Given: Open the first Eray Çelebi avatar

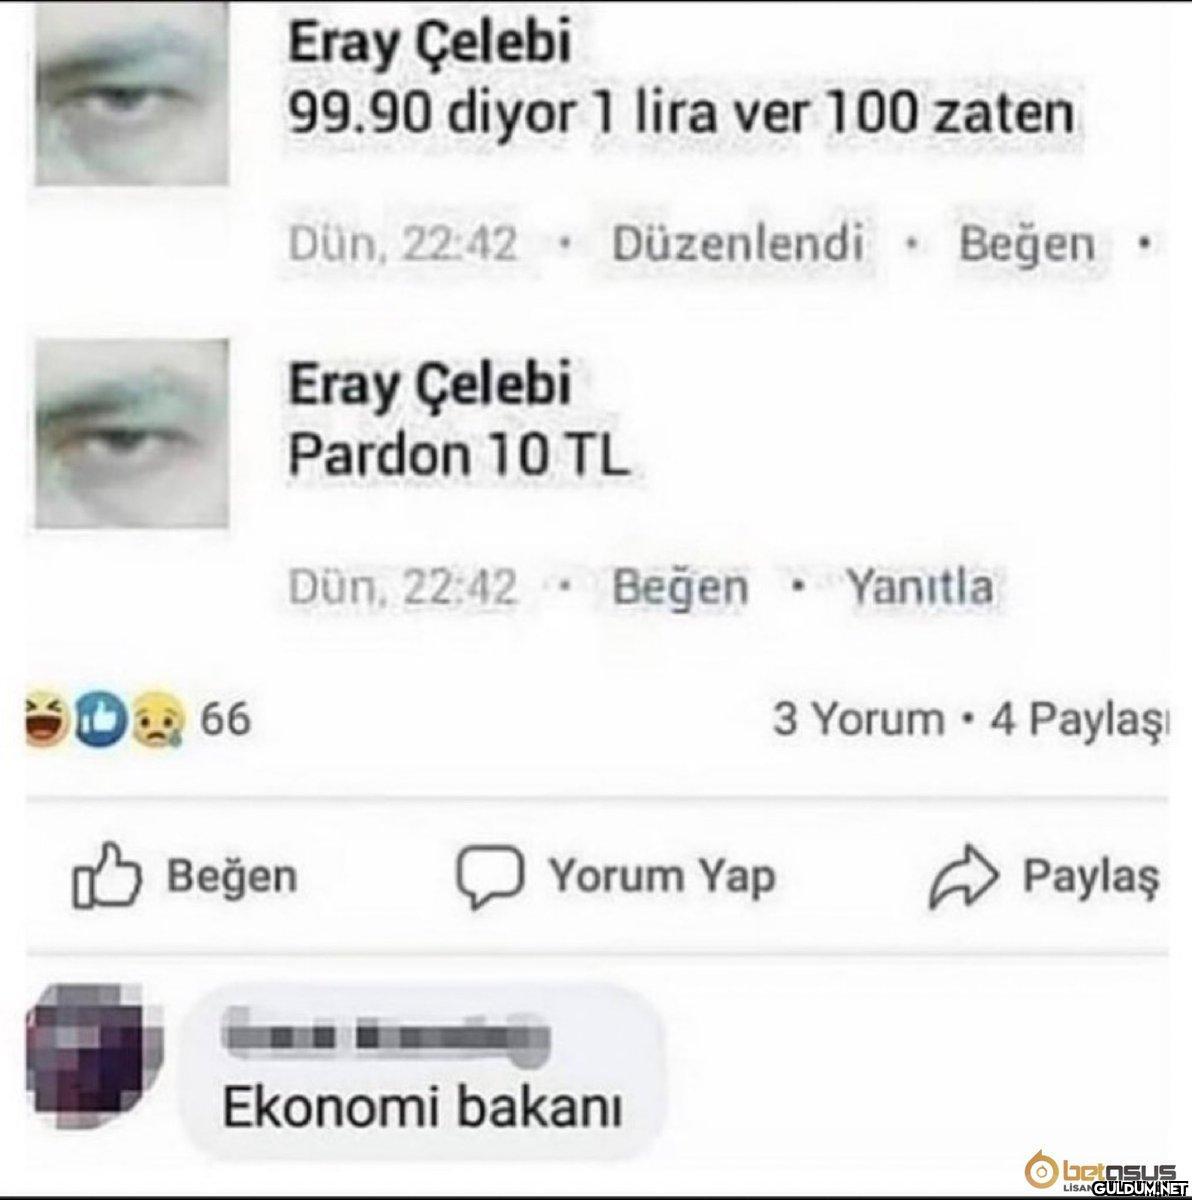Looking at the screenshot, I should (131, 93).
